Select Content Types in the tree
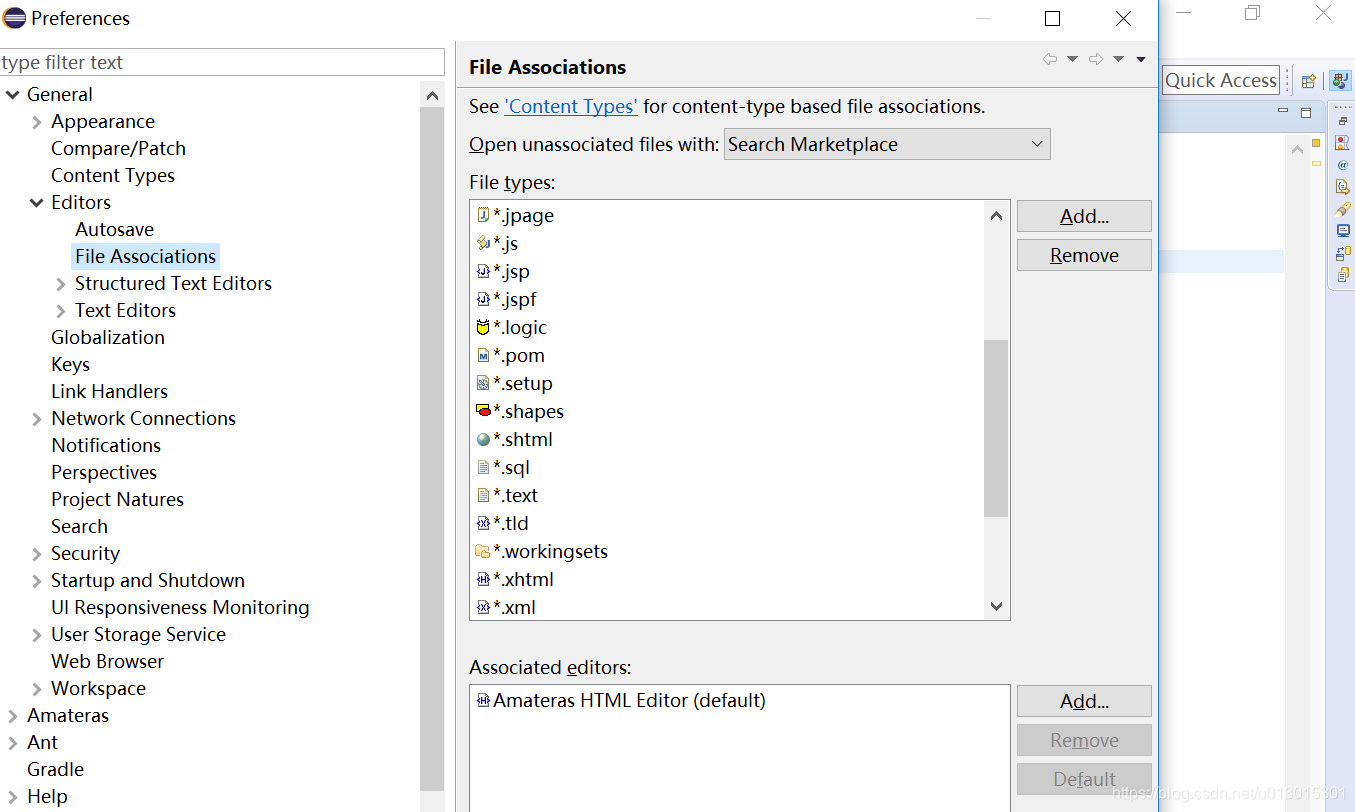Image resolution: width=1355 pixels, height=812 pixels. (x=113, y=175)
